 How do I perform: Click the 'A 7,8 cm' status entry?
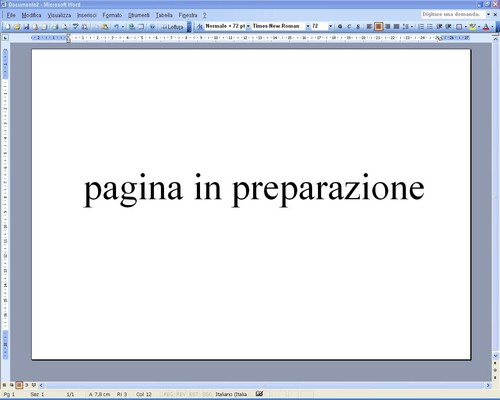point(99,394)
